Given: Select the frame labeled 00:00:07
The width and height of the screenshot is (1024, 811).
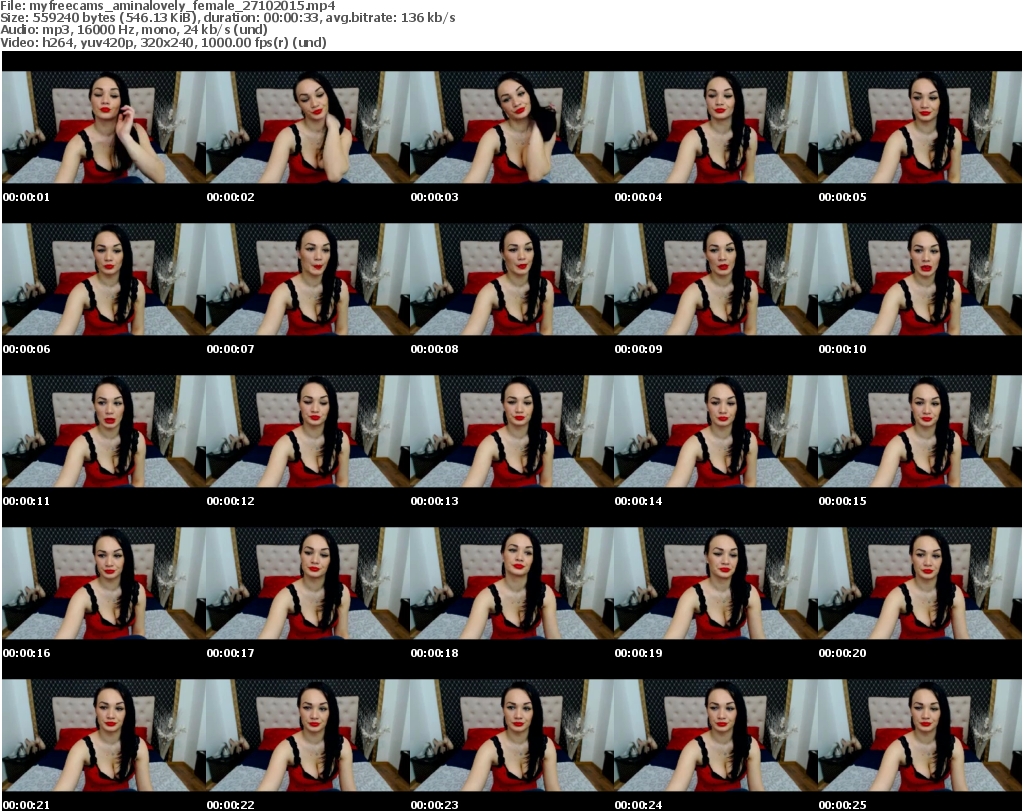Looking at the screenshot, I should [x=308, y=279].
